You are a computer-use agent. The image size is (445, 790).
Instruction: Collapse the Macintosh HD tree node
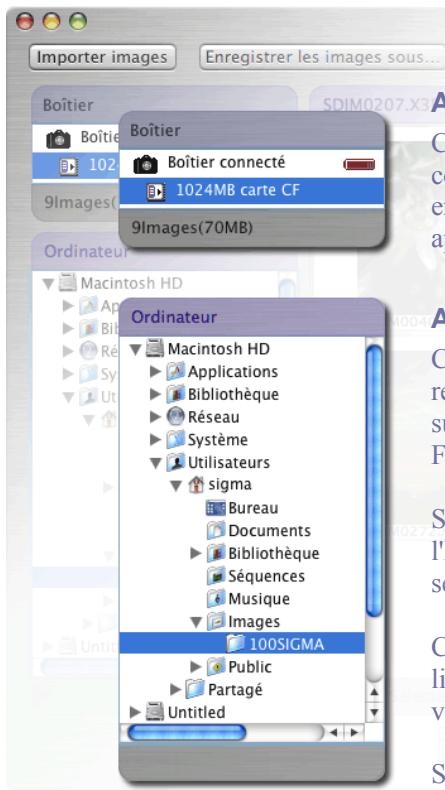[135, 349]
